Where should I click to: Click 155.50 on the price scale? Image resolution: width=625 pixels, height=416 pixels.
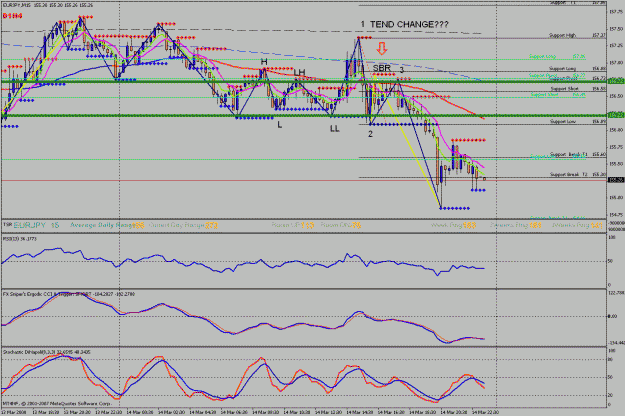pyautogui.click(x=616, y=163)
